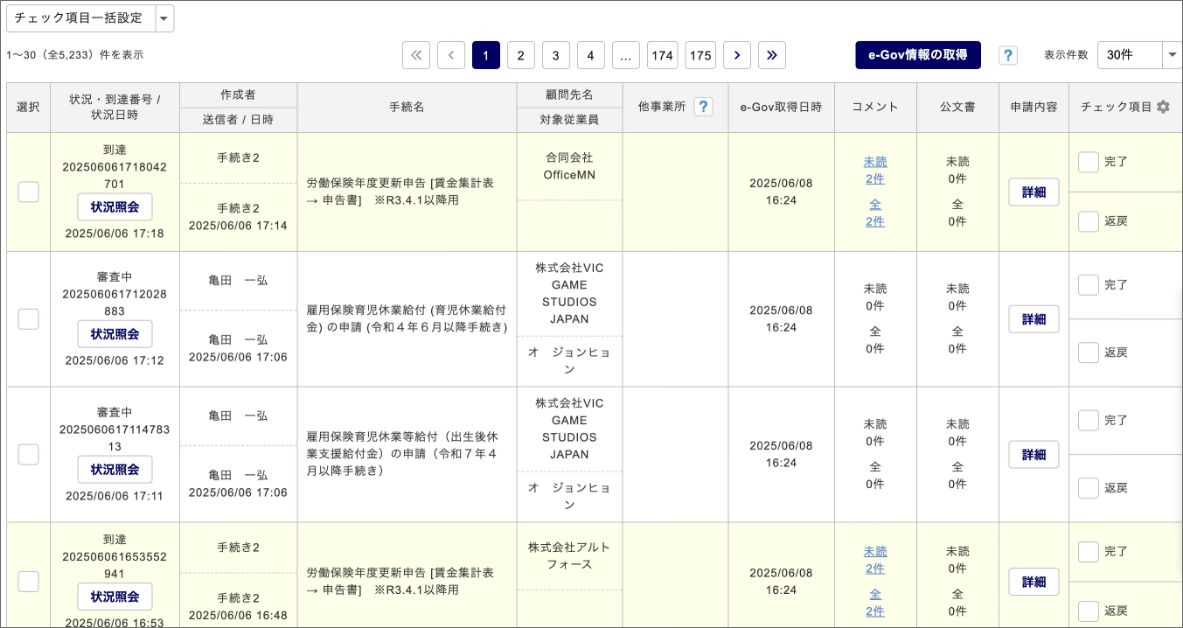Open 詳細 for the 株式会社アルトフォース row

(x=1033, y=581)
